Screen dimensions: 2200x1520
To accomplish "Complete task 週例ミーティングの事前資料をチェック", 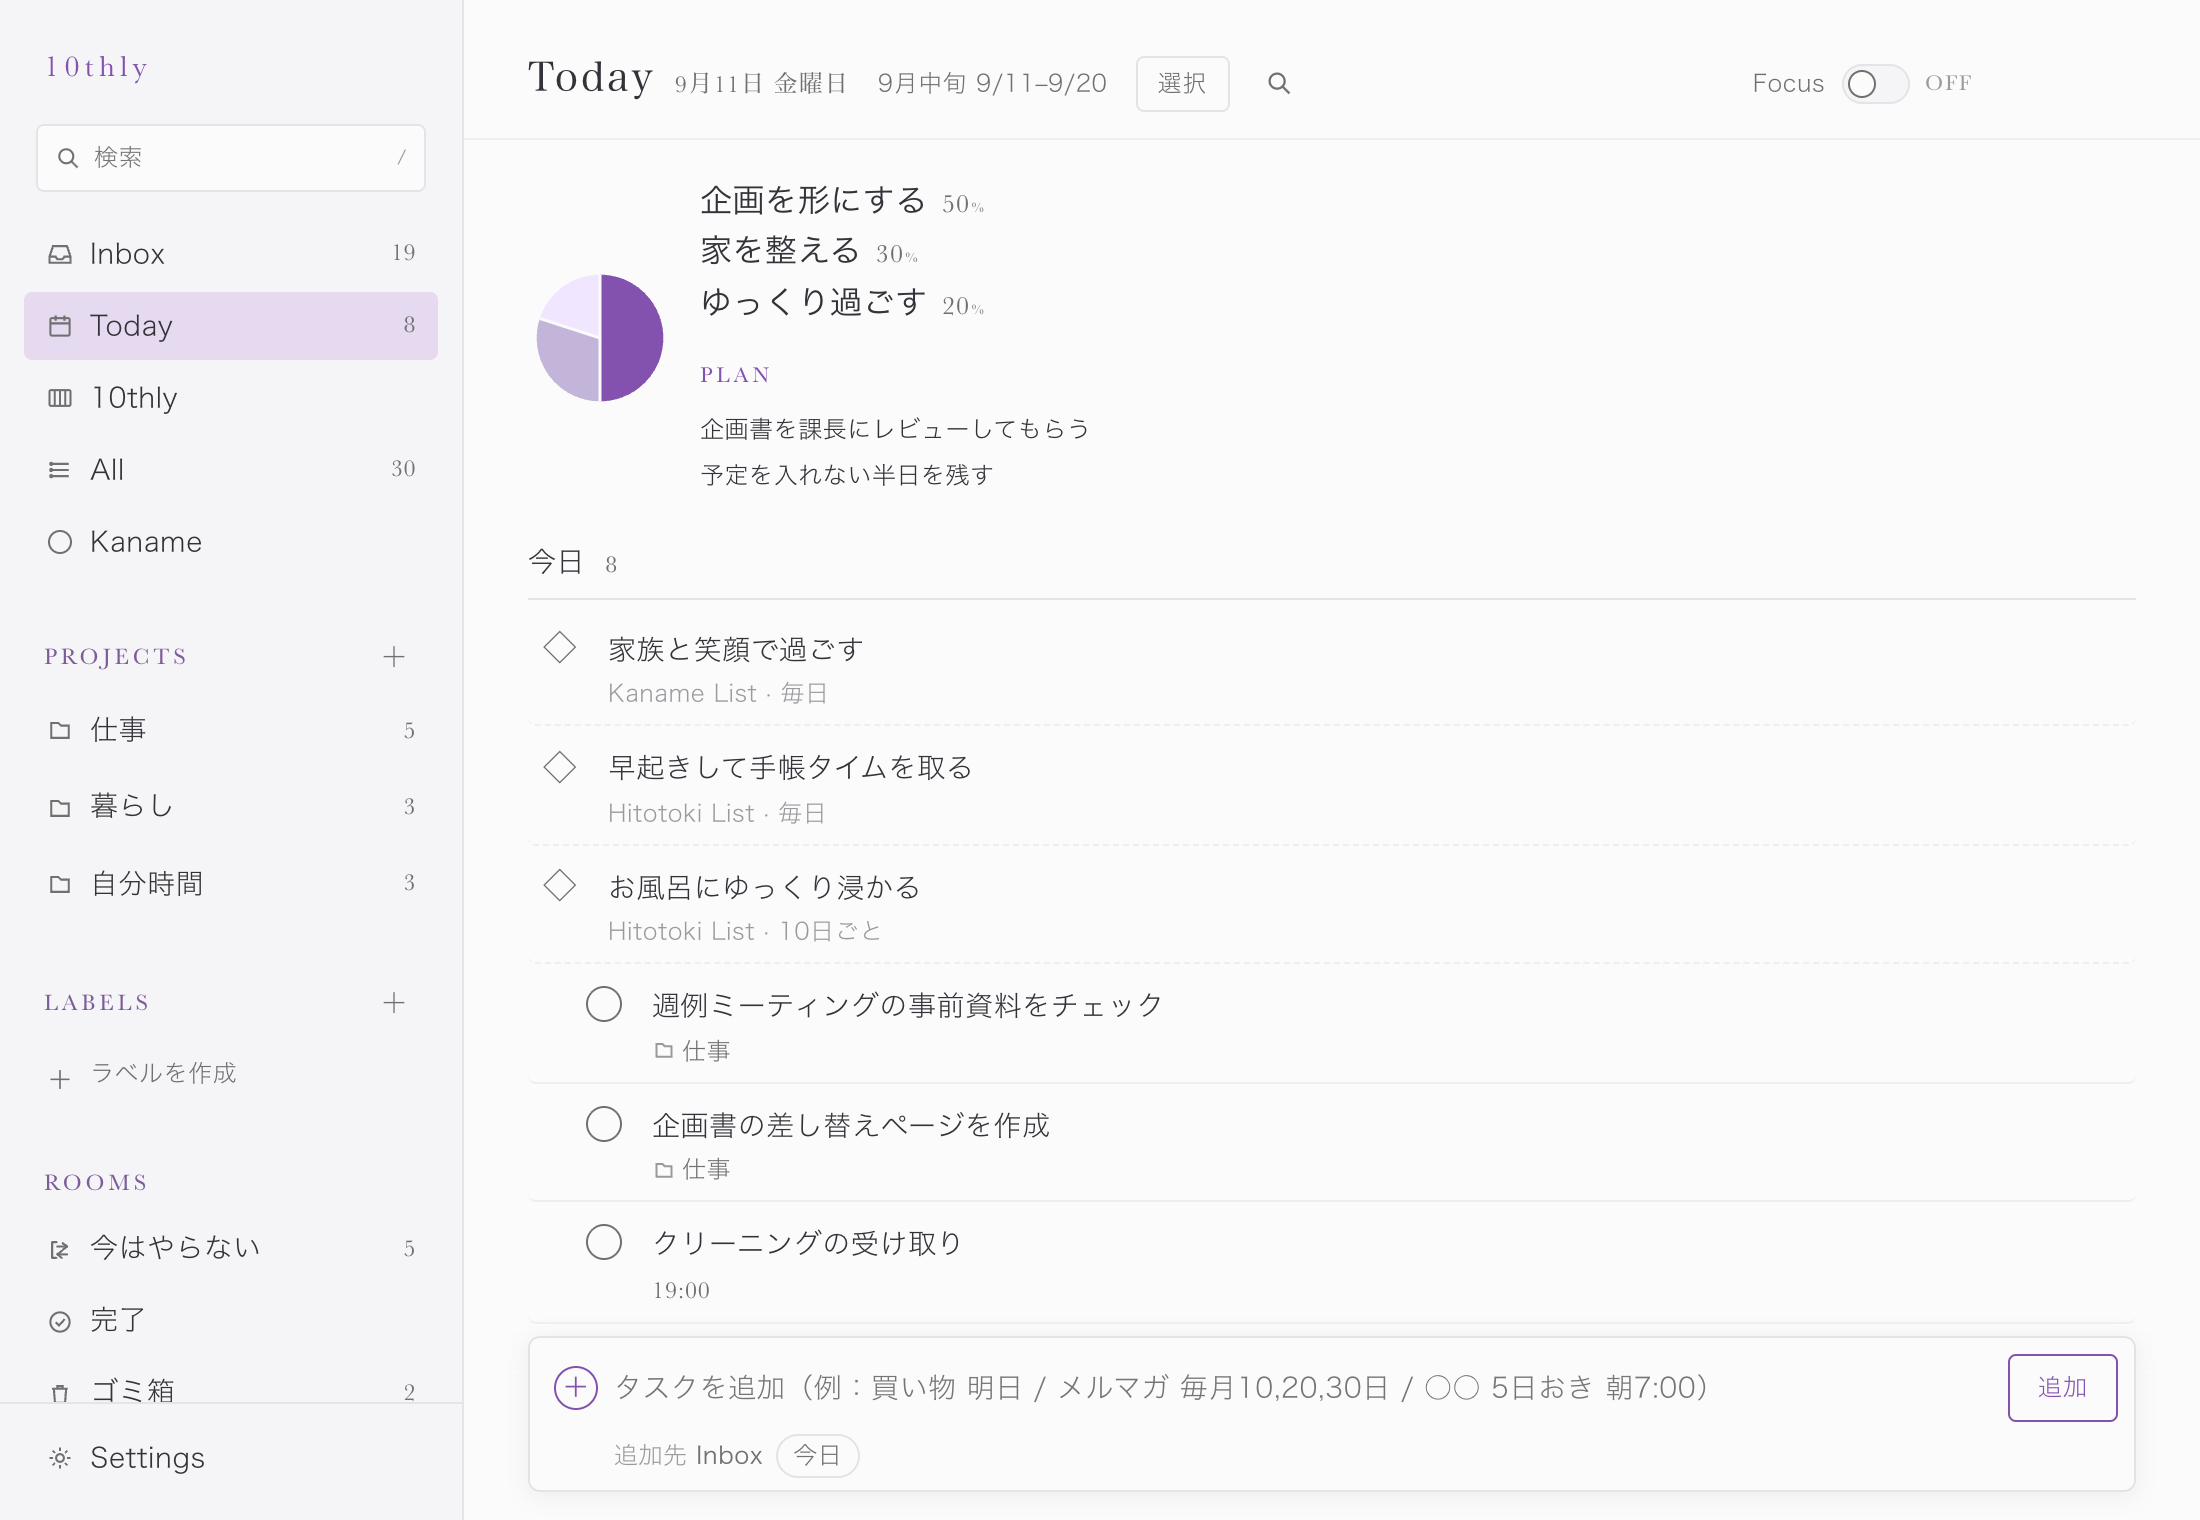I will 604,1004.
